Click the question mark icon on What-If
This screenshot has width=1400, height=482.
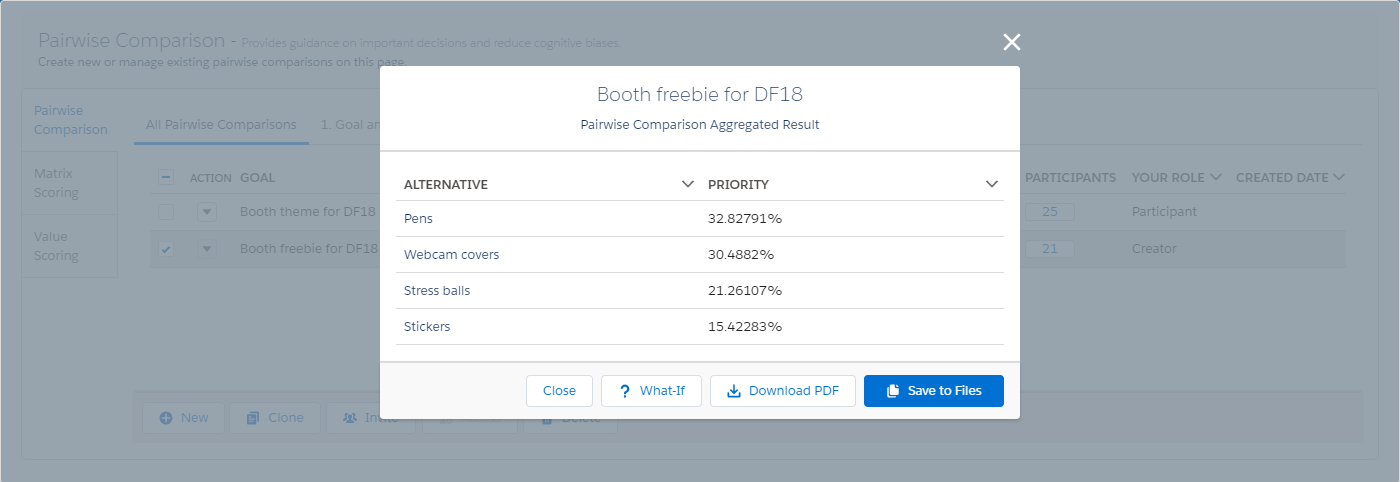coord(624,391)
